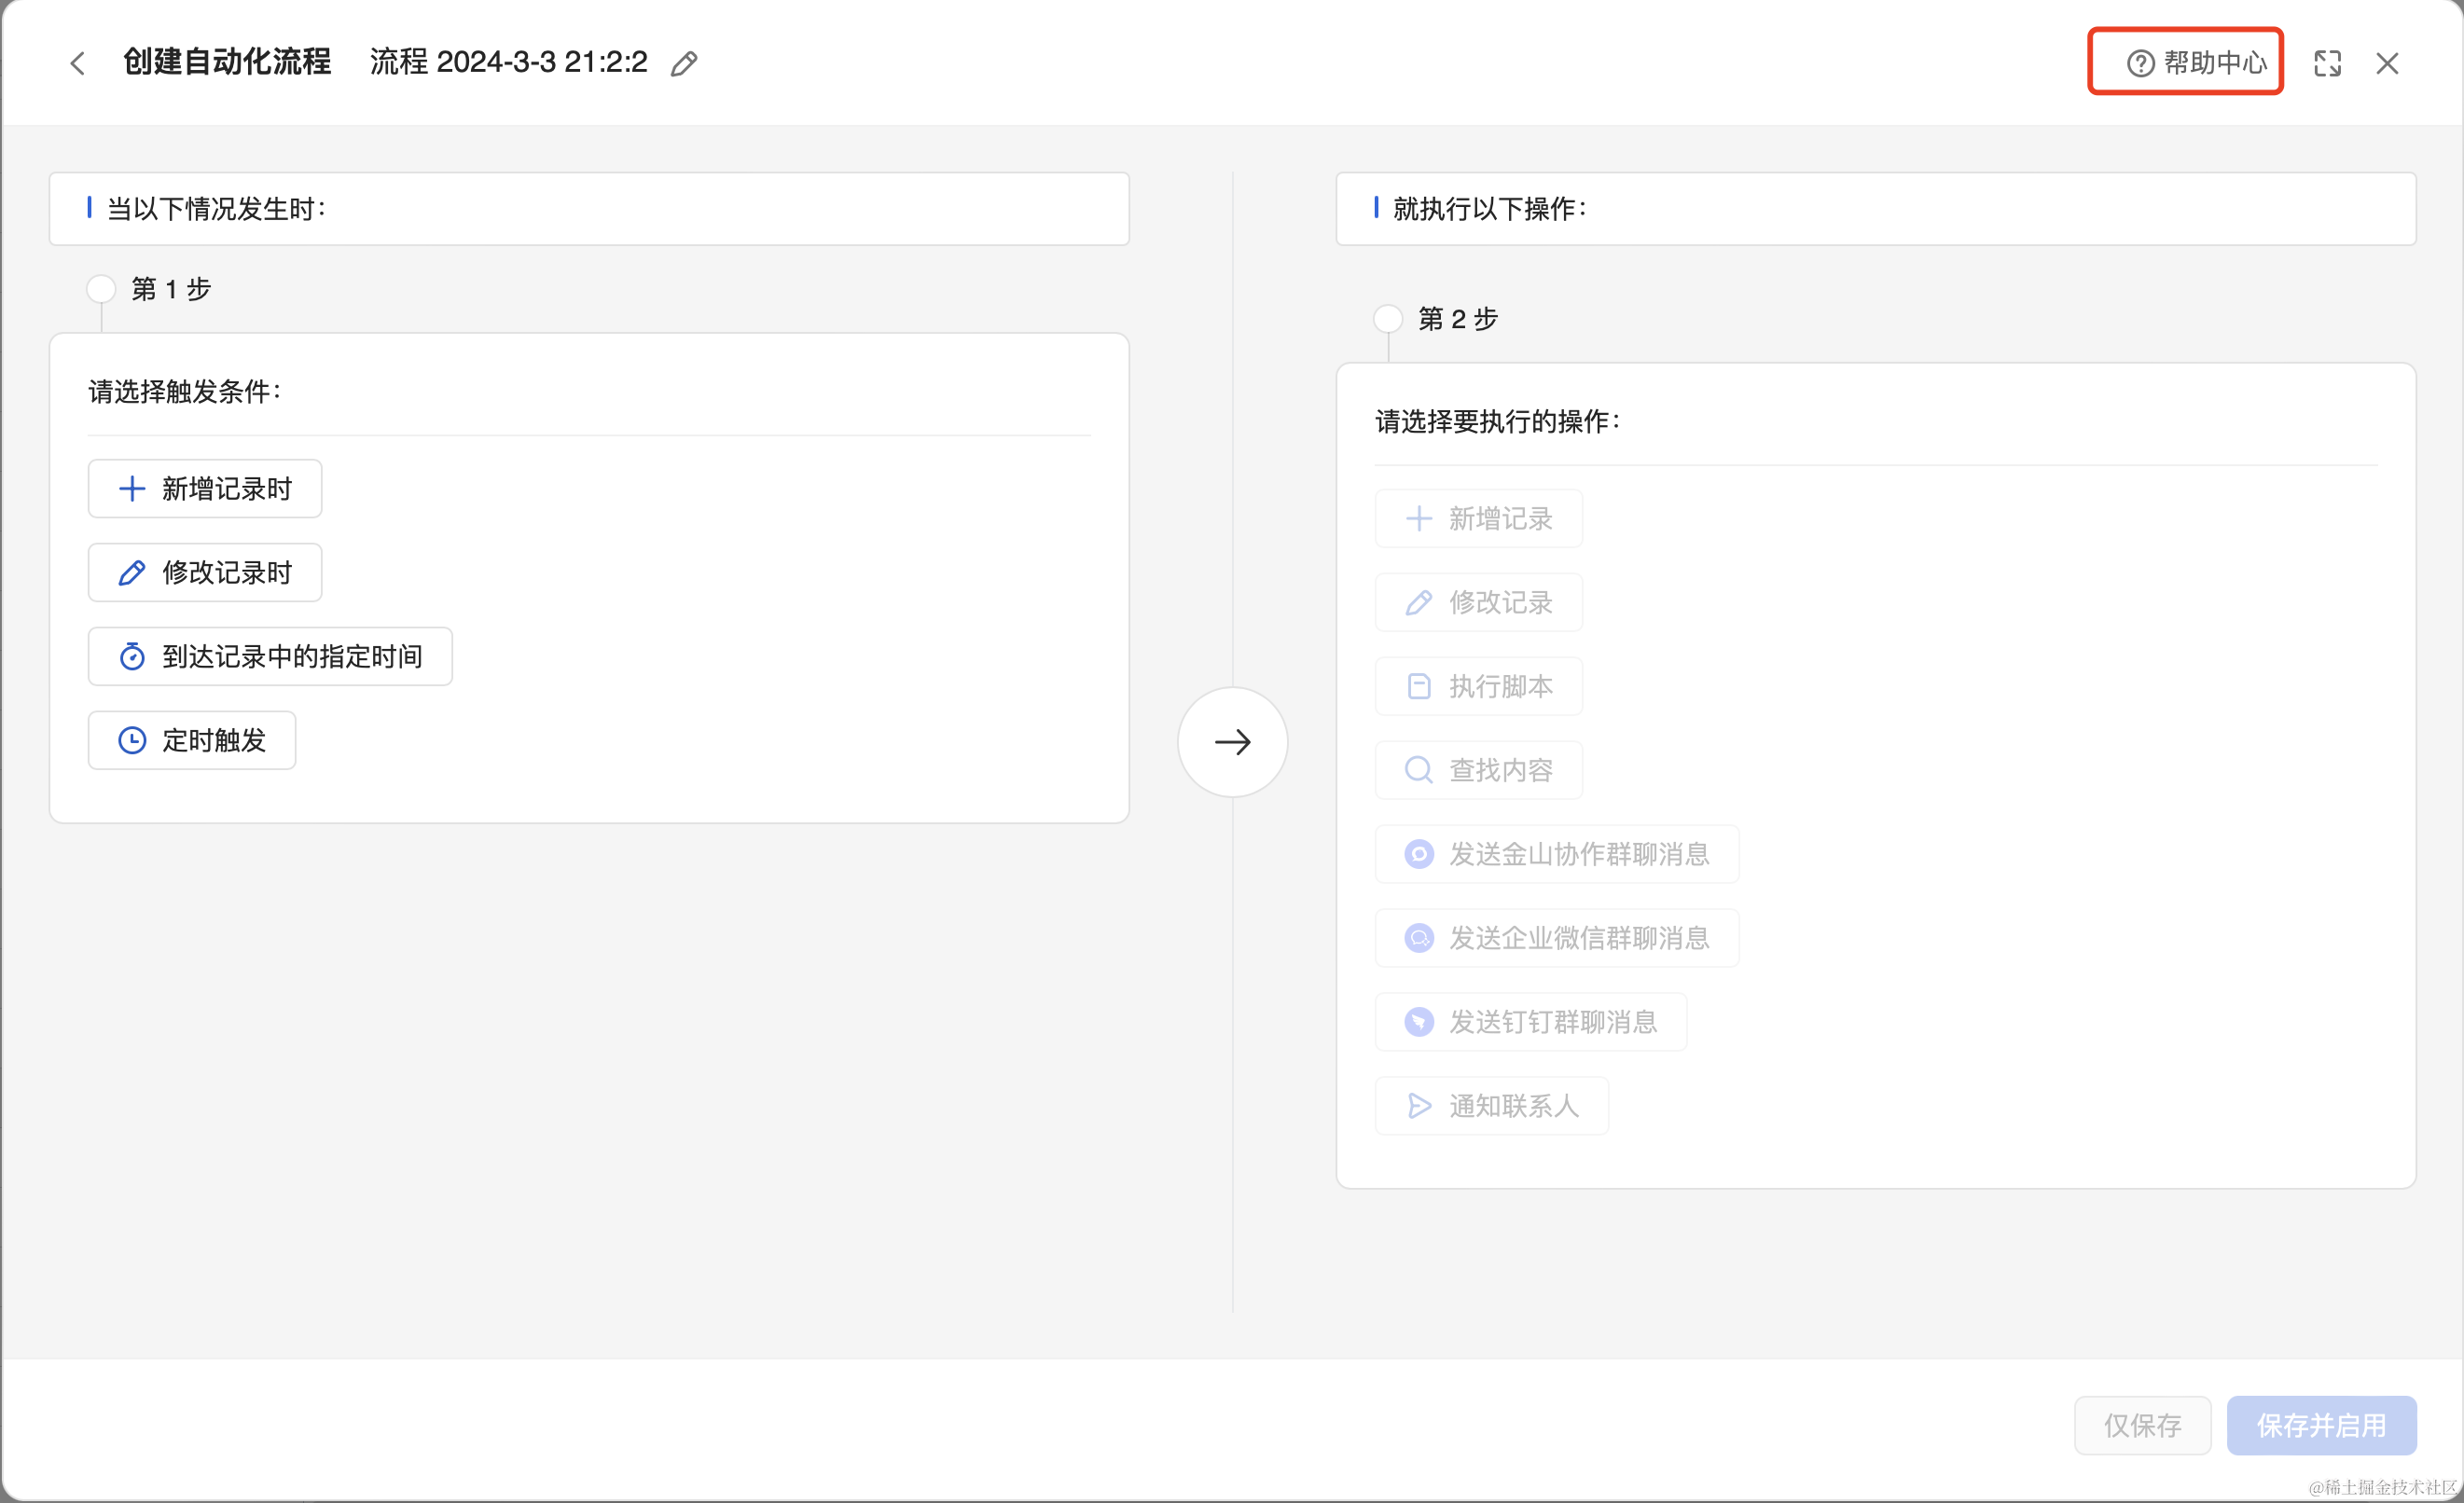
Task: Select step 2 circle marker
Action: click(1387, 319)
